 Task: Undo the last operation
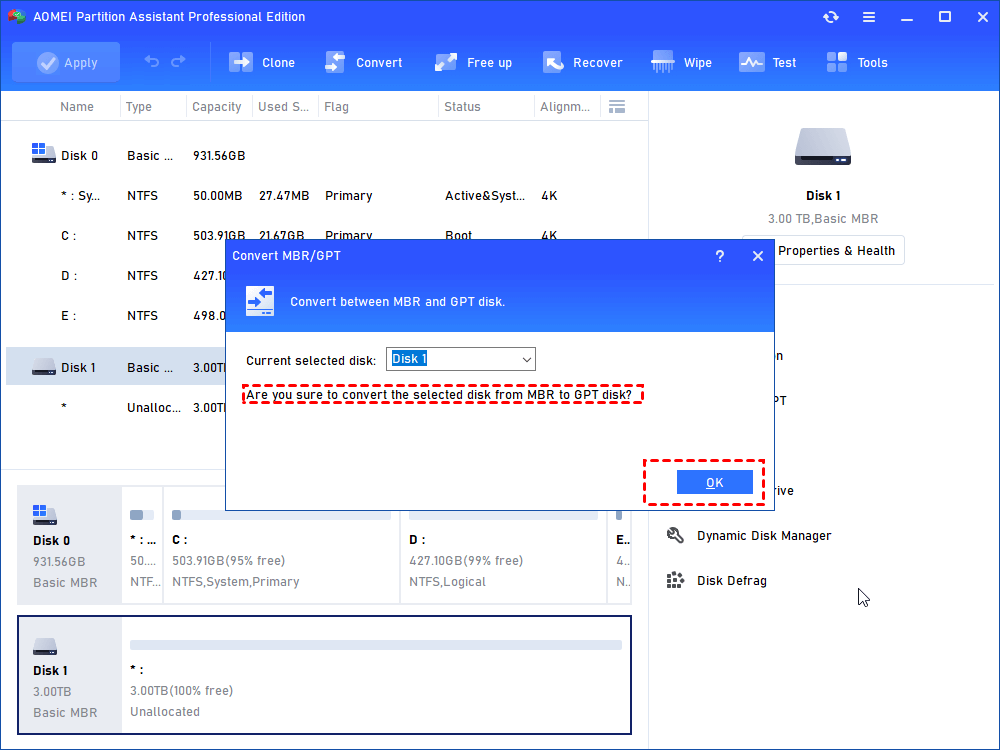click(152, 61)
